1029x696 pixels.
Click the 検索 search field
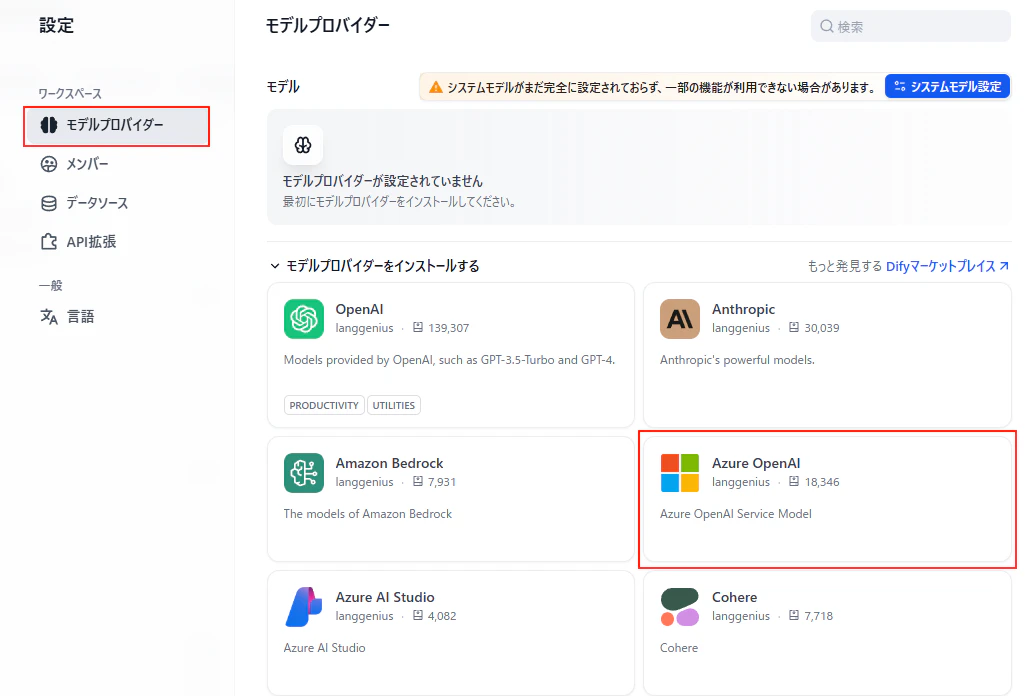911,26
